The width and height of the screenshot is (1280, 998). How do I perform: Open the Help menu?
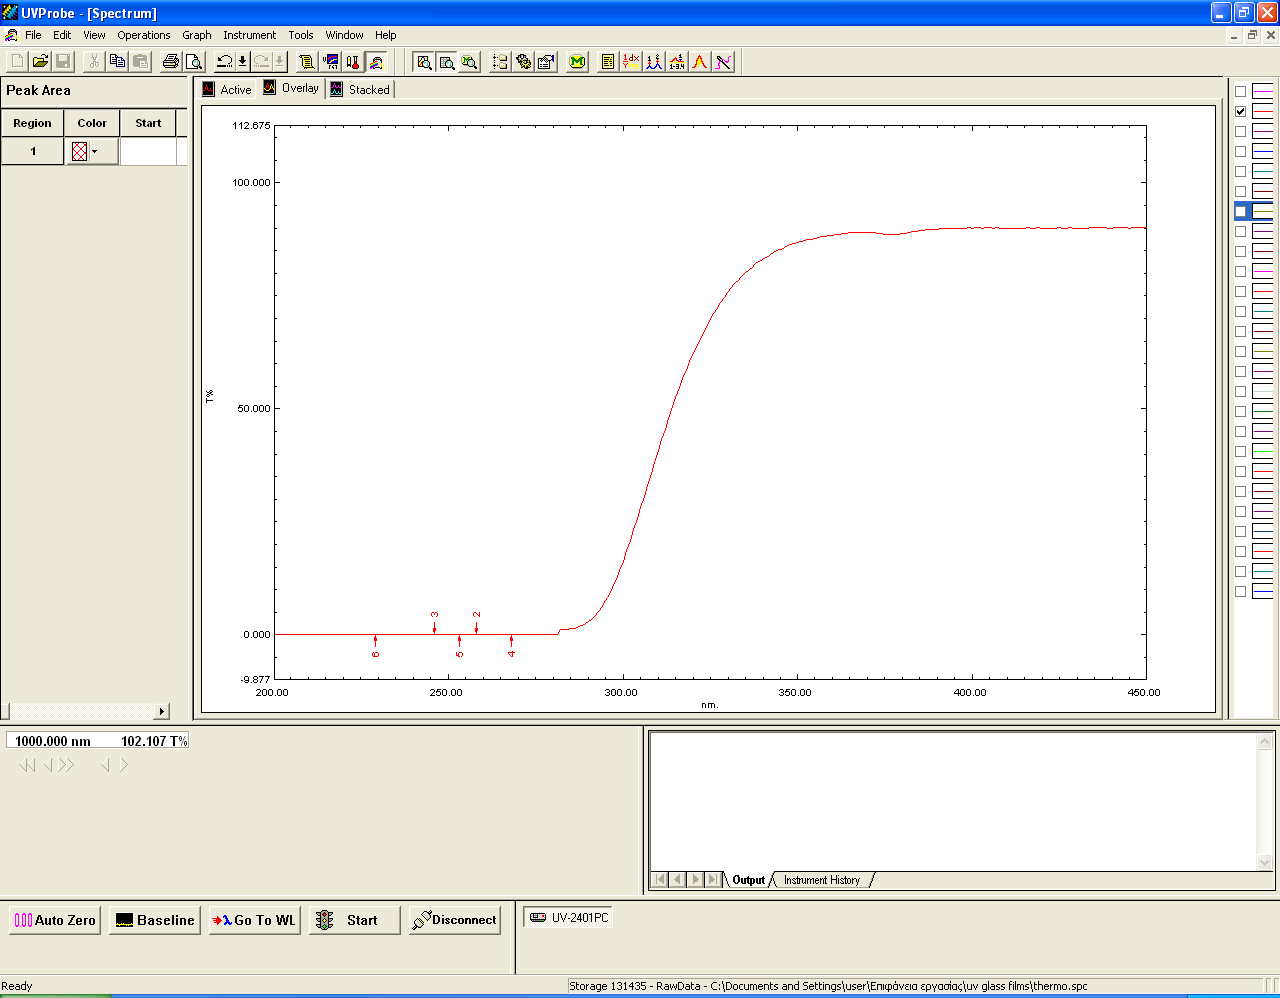pos(385,35)
